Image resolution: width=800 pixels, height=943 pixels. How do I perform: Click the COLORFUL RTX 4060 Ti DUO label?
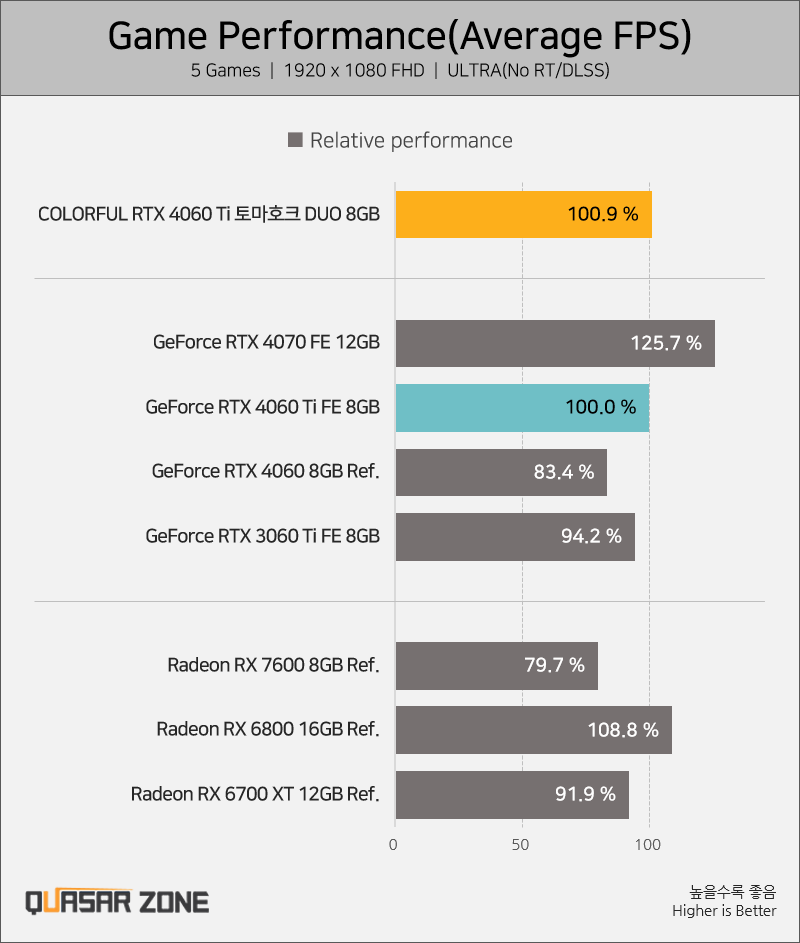(209, 214)
